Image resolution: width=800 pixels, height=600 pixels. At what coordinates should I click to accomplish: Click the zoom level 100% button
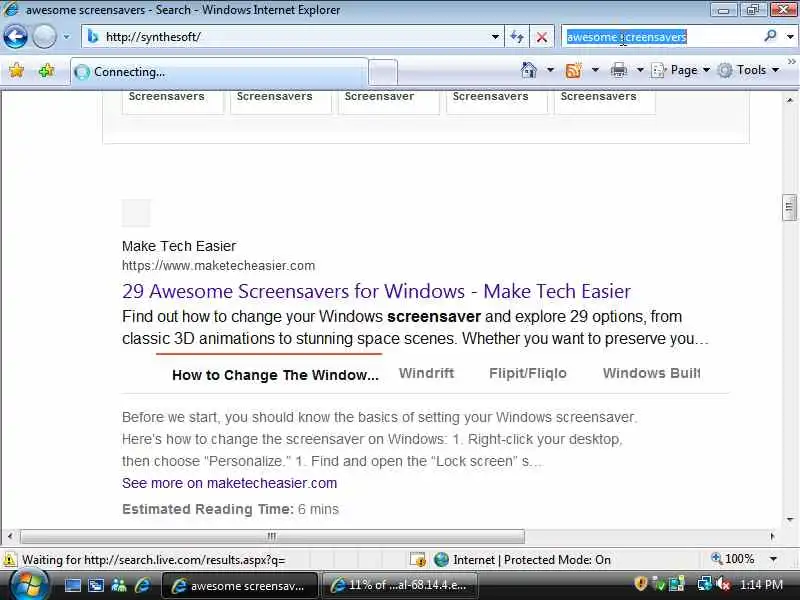pos(733,559)
